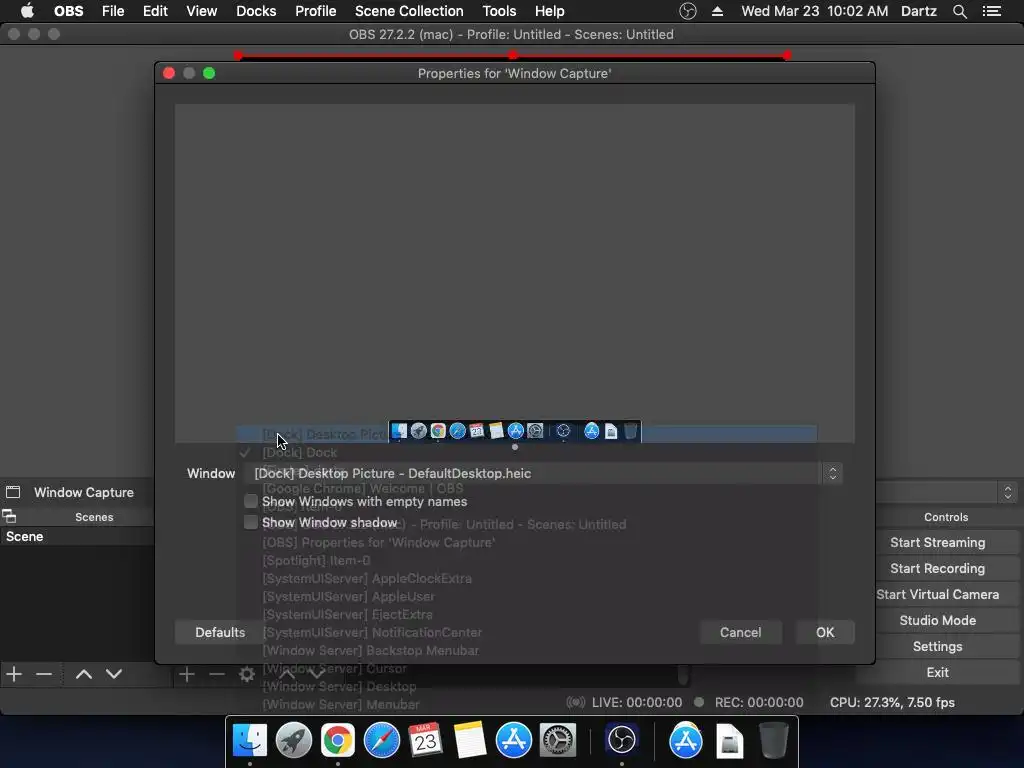
Task: Click the Controls panel header
Action: click(946, 517)
